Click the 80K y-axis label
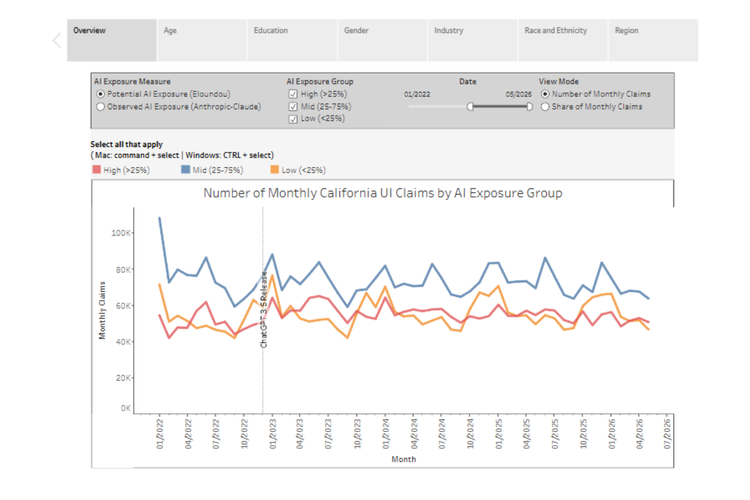The image size is (750, 500). 122,270
